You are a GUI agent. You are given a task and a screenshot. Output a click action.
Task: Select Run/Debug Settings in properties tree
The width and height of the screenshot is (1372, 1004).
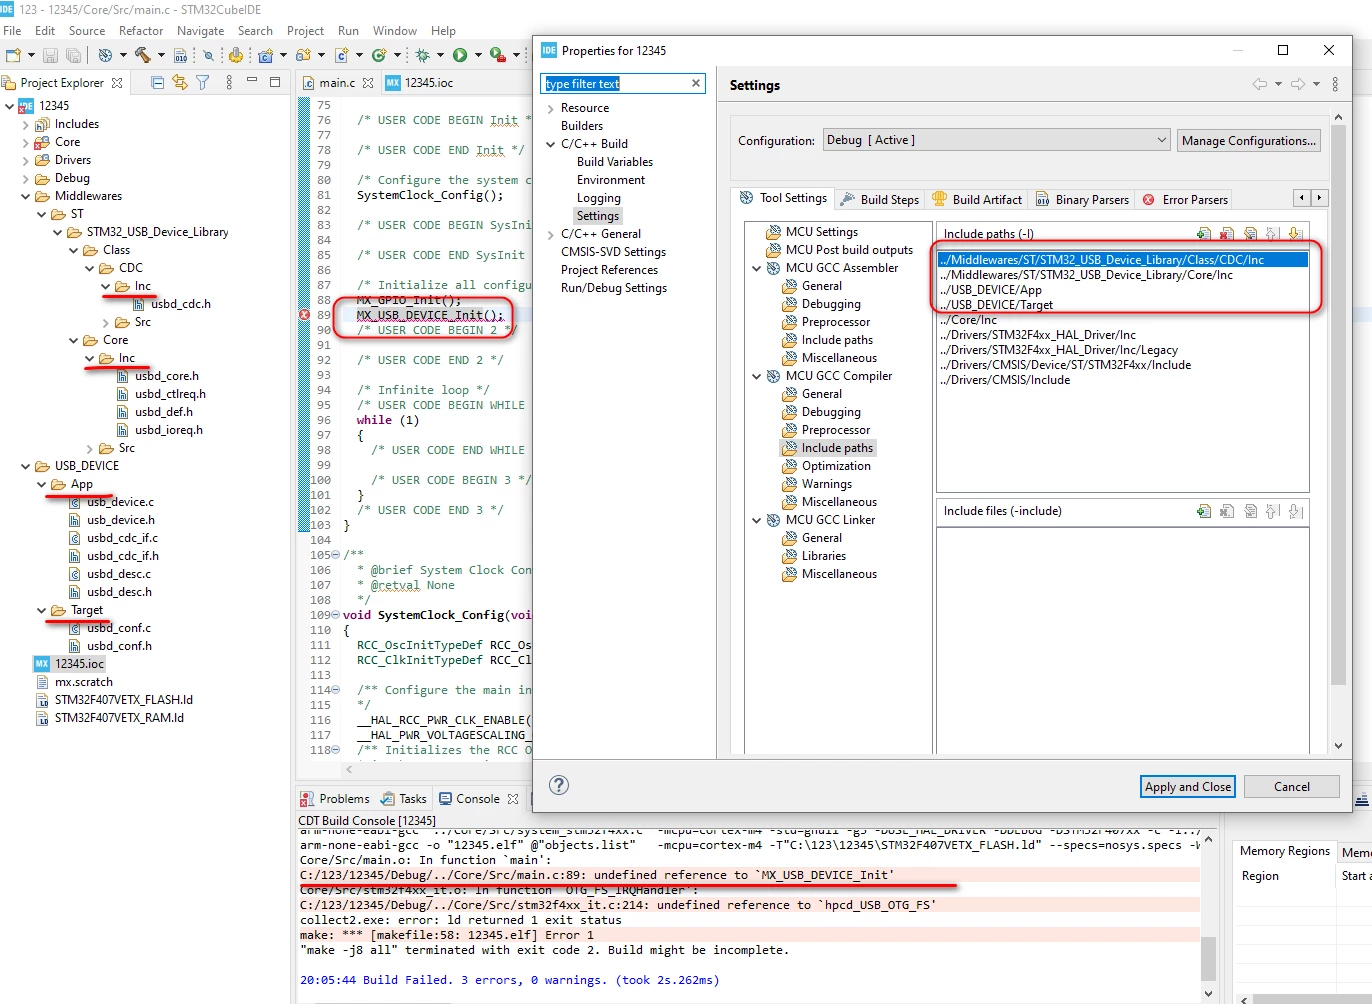pyautogui.click(x=614, y=288)
